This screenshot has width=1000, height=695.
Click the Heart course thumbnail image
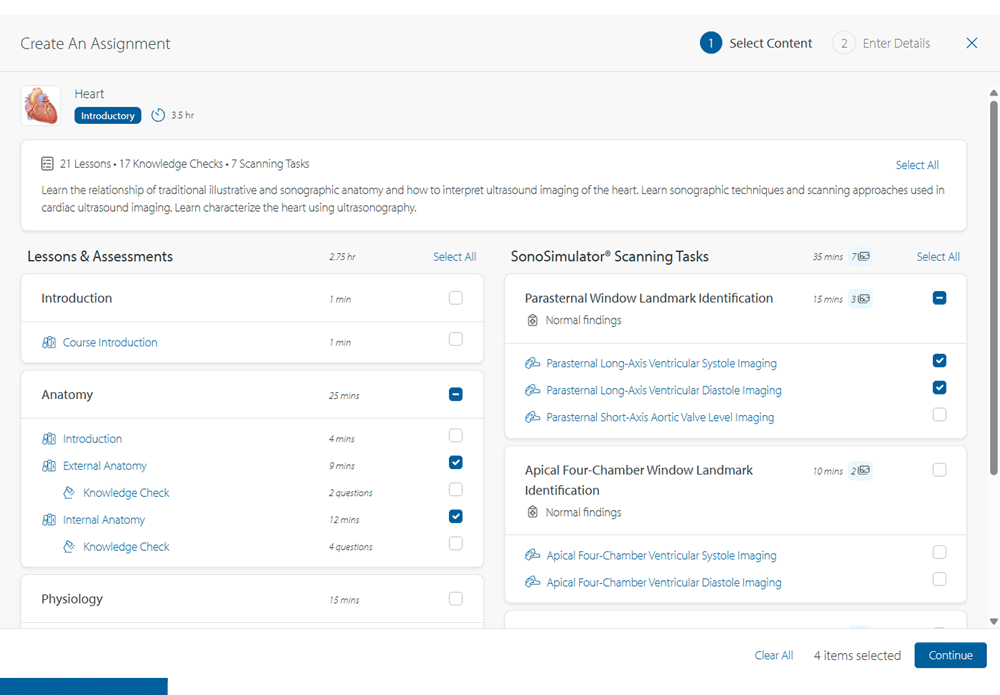click(41, 105)
